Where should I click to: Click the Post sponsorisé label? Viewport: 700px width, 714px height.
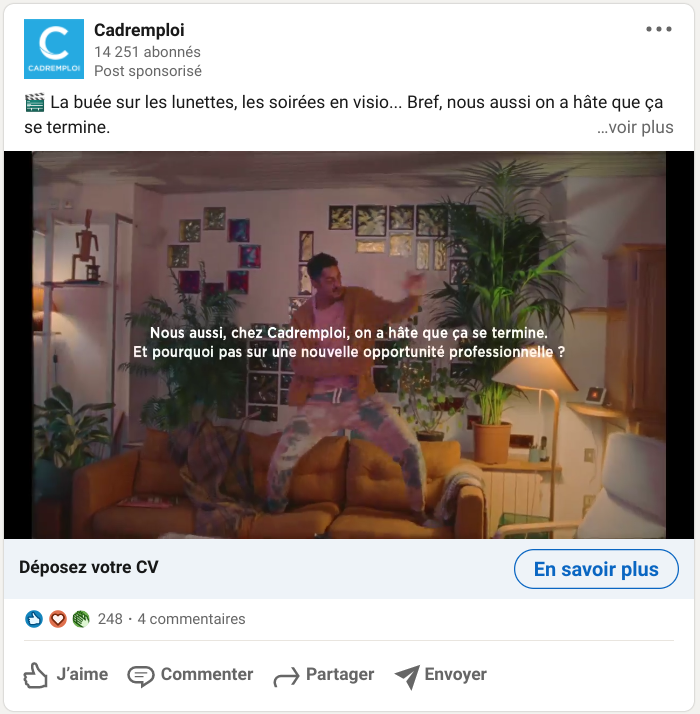[148, 71]
